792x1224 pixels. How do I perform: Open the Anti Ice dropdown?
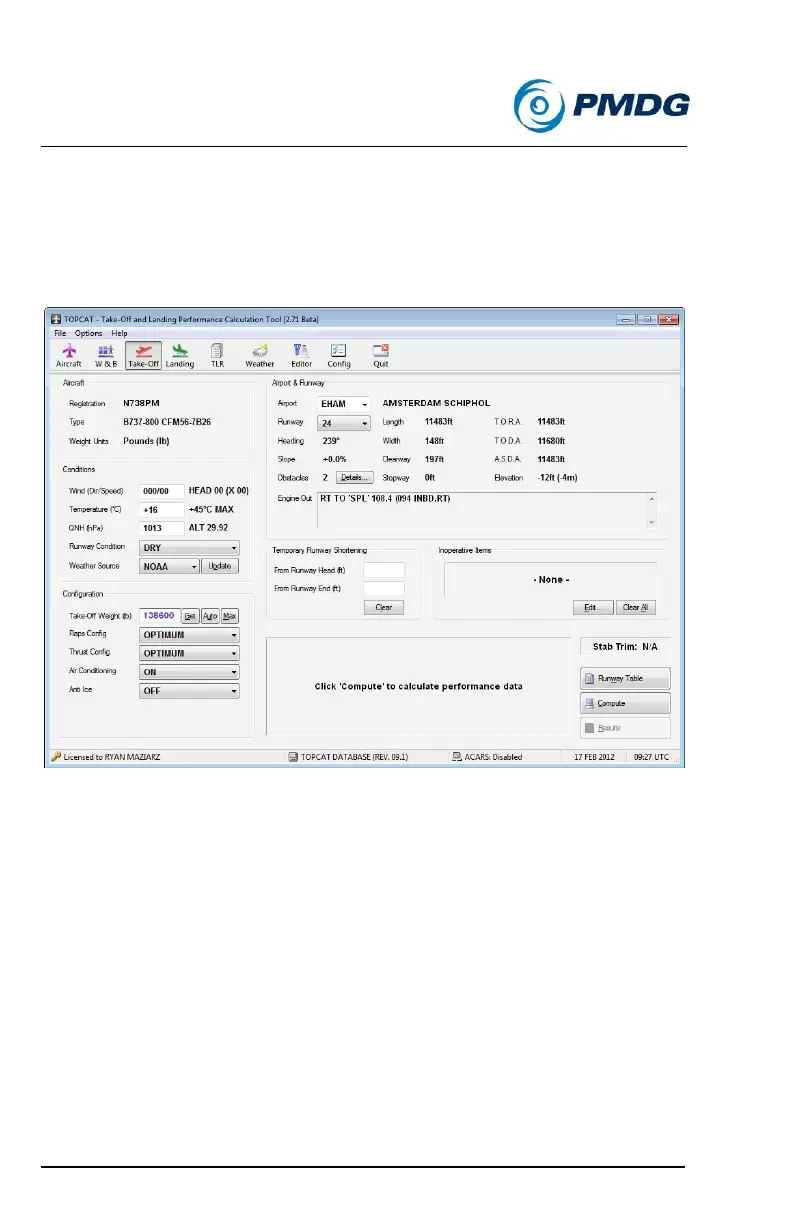(x=189, y=691)
